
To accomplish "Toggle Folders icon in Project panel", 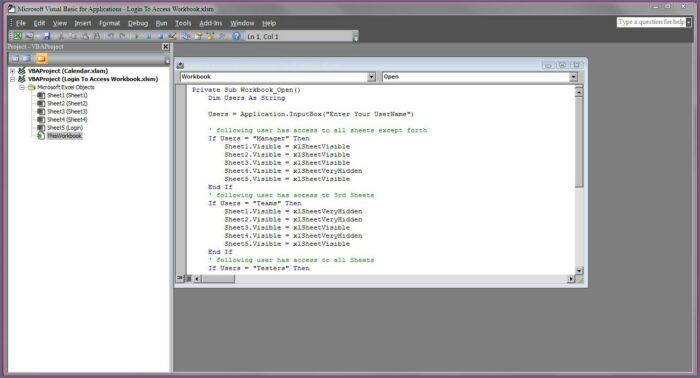I will click(x=41, y=58).
